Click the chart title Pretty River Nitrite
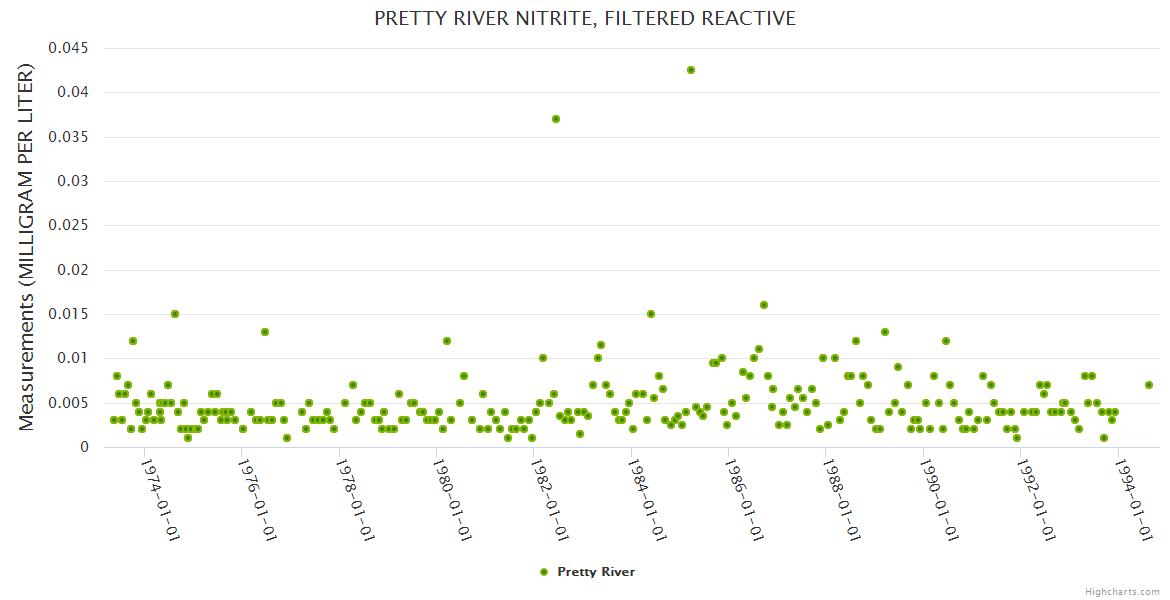This screenshot has height=600, width=1170. tap(585, 18)
